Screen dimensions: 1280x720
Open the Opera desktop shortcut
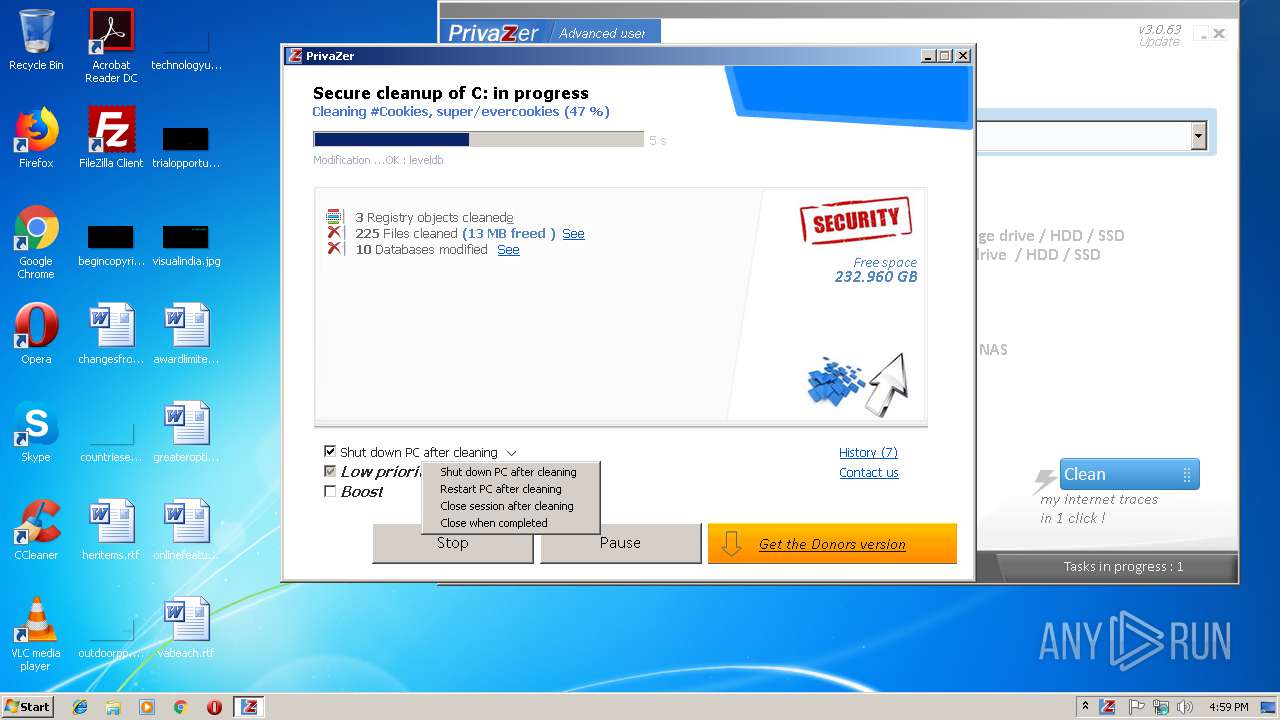[x=36, y=334]
